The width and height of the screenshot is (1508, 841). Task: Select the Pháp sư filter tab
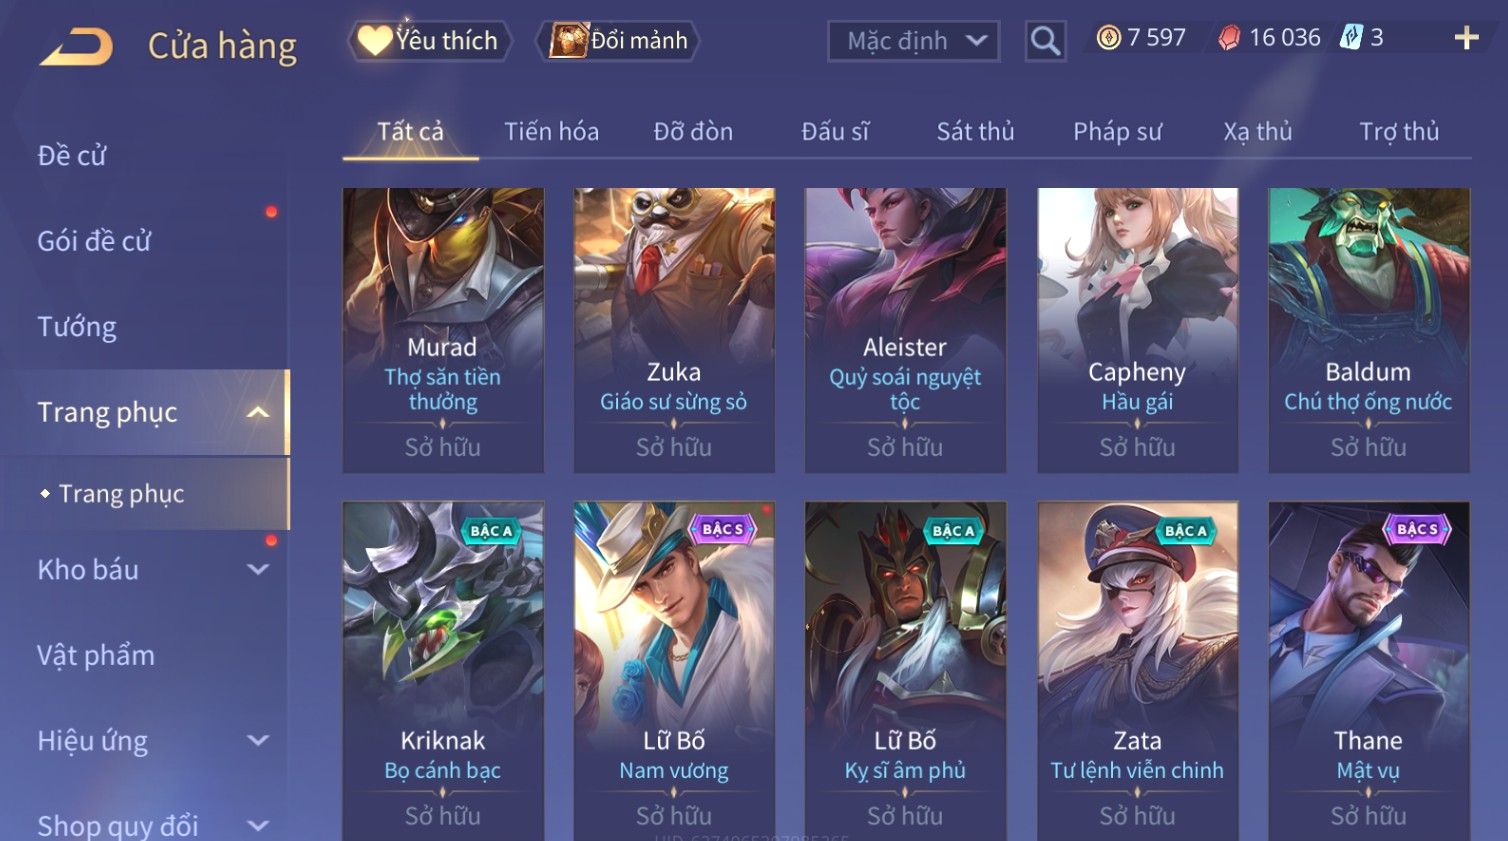[x=1117, y=131]
